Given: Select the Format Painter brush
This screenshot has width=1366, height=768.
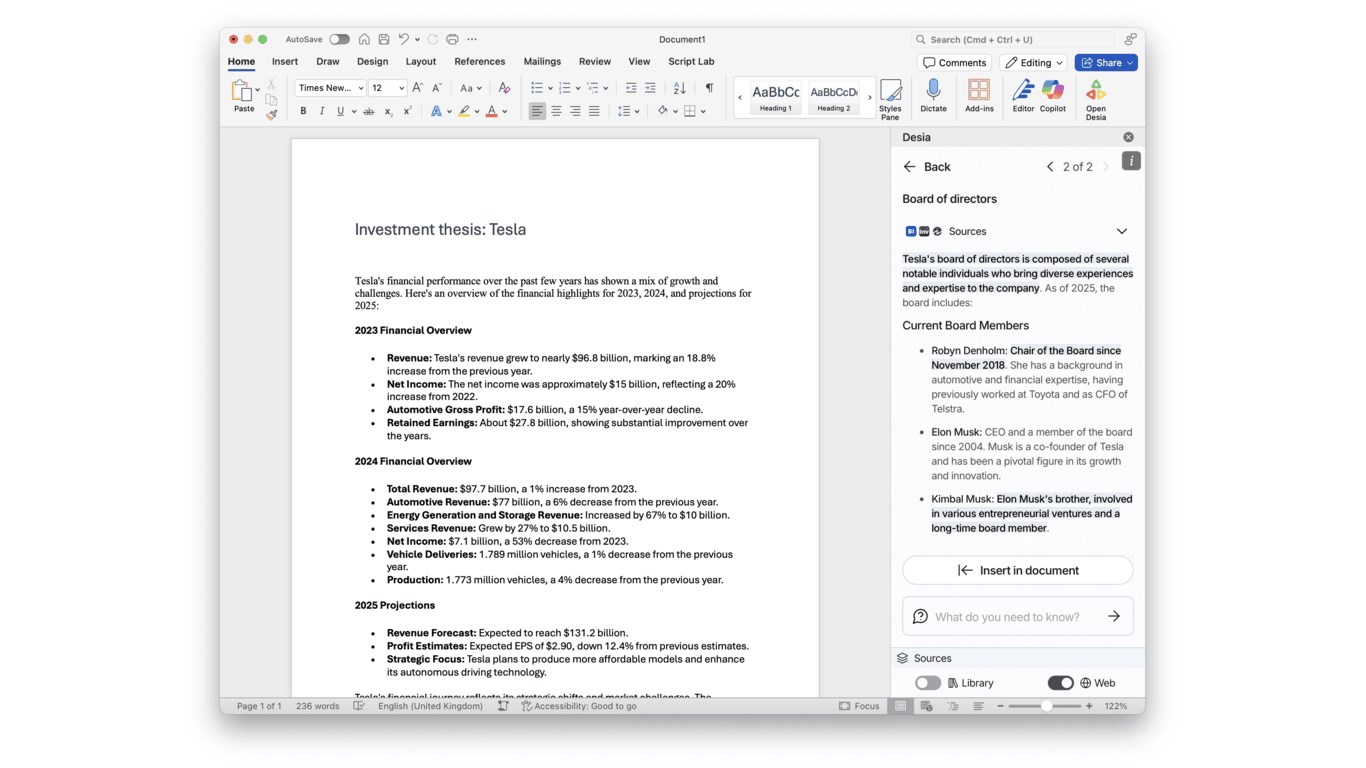Looking at the screenshot, I should pos(271,115).
